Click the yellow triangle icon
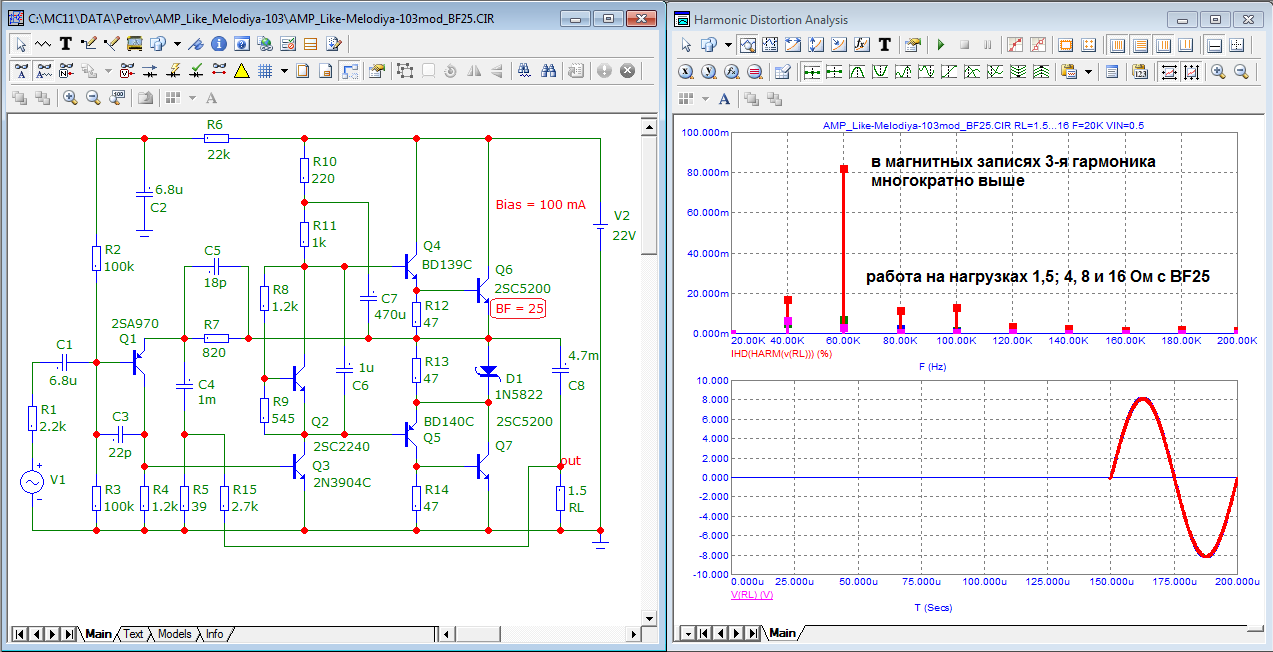This screenshot has height=652, width=1273. point(241,71)
